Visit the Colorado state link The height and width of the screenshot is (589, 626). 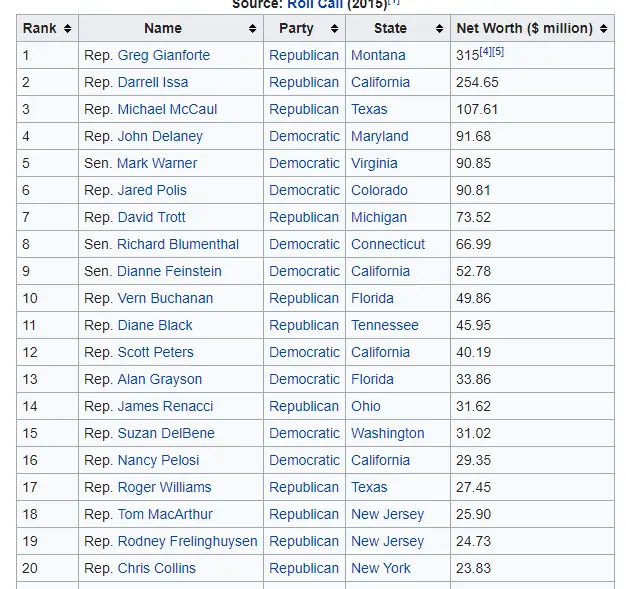tap(379, 190)
